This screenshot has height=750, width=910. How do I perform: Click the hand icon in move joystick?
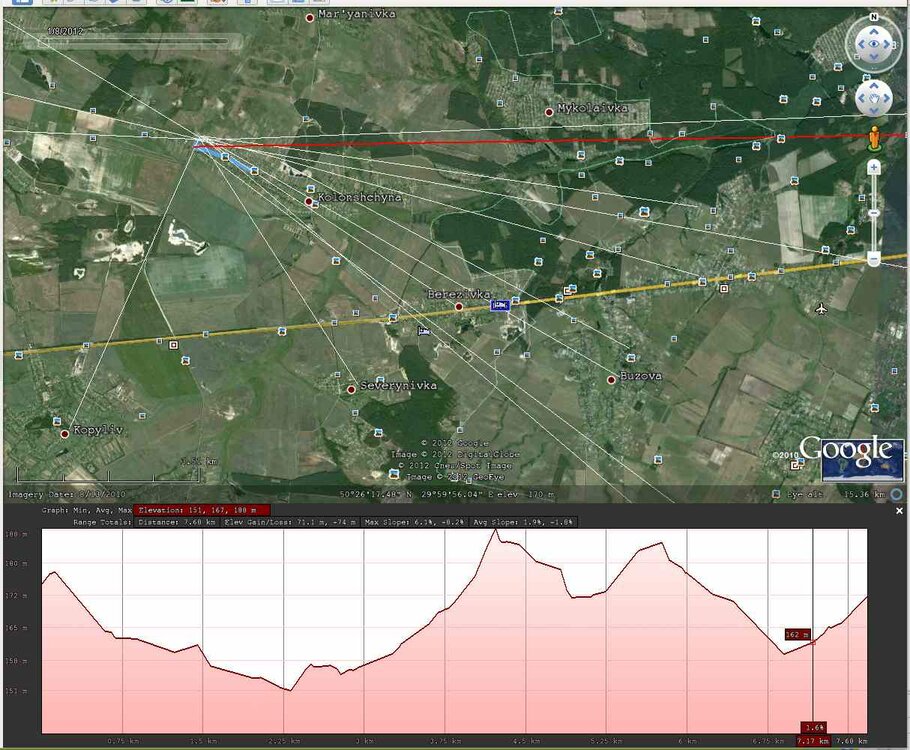click(x=874, y=98)
